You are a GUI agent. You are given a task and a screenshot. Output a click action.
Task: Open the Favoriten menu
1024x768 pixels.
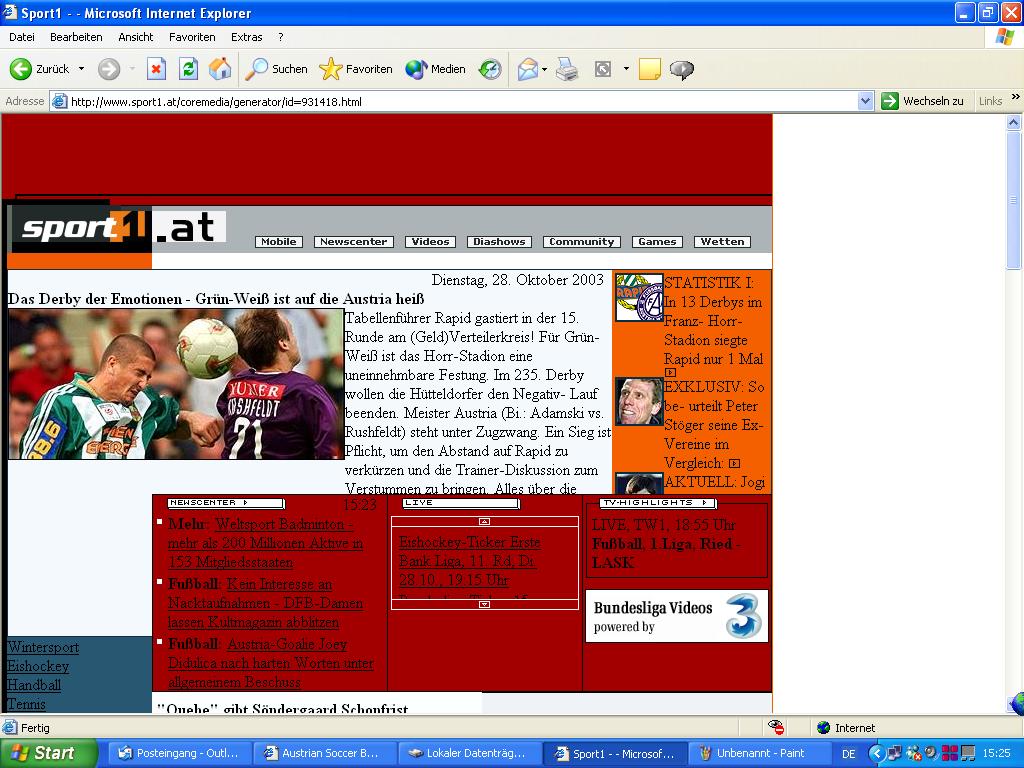click(192, 37)
